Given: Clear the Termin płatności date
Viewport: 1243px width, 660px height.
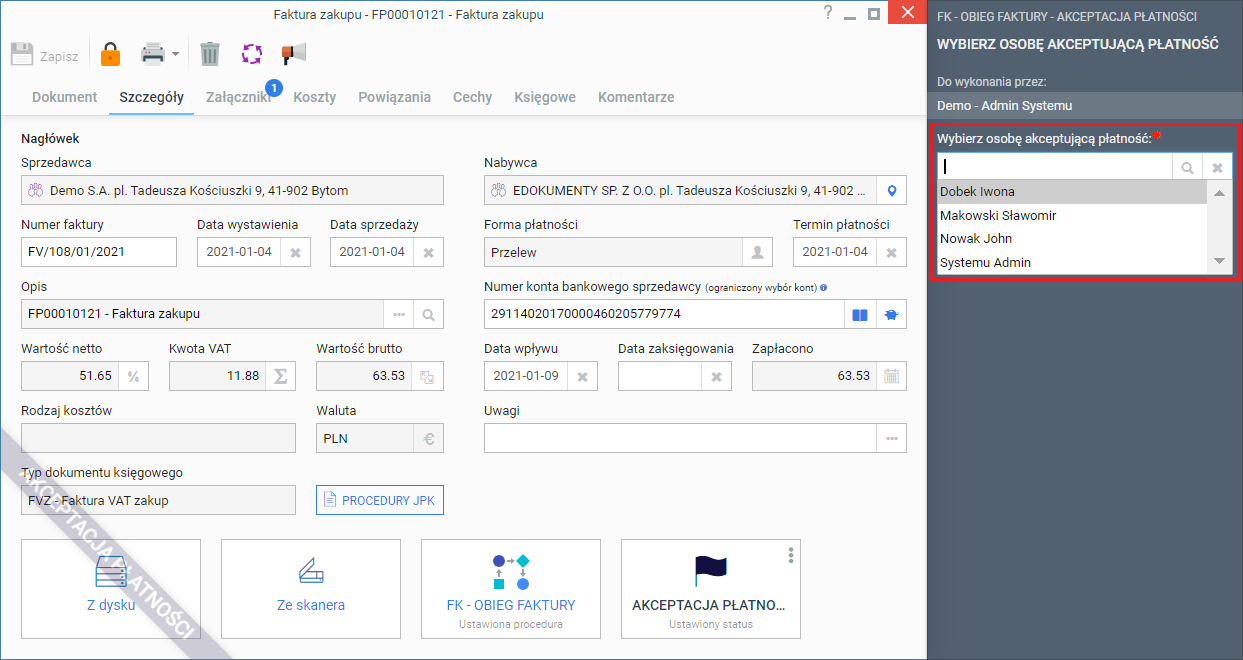Looking at the screenshot, I should click(x=892, y=252).
